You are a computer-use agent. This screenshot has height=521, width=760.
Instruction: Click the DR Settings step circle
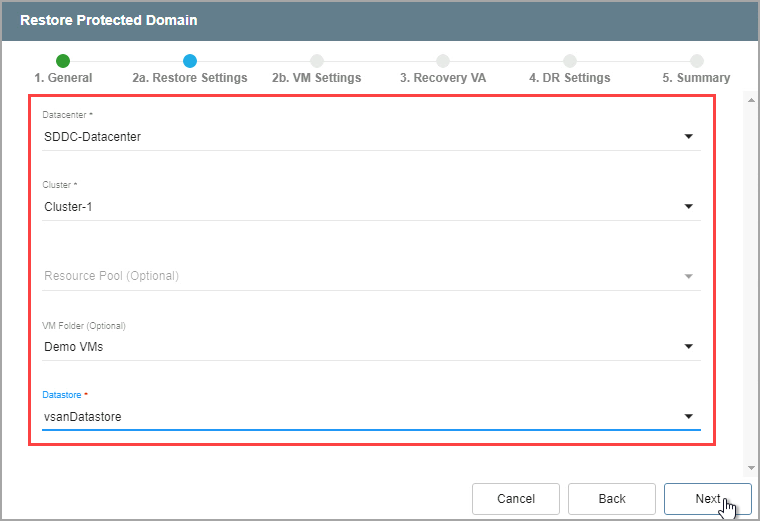pyautogui.click(x=570, y=61)
